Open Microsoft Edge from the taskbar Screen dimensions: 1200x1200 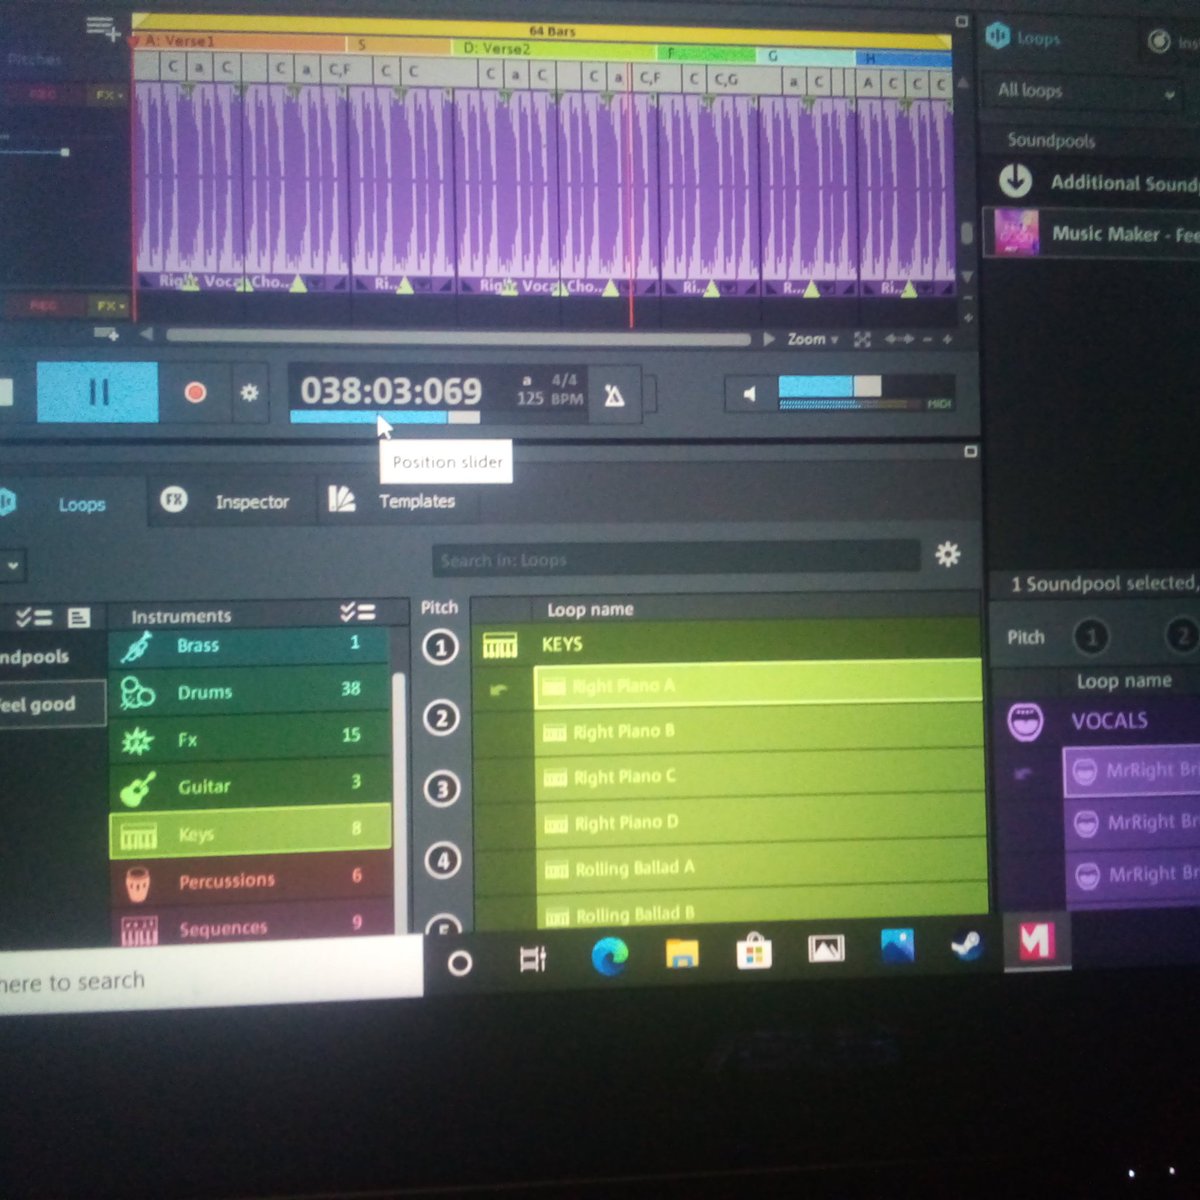609,957
